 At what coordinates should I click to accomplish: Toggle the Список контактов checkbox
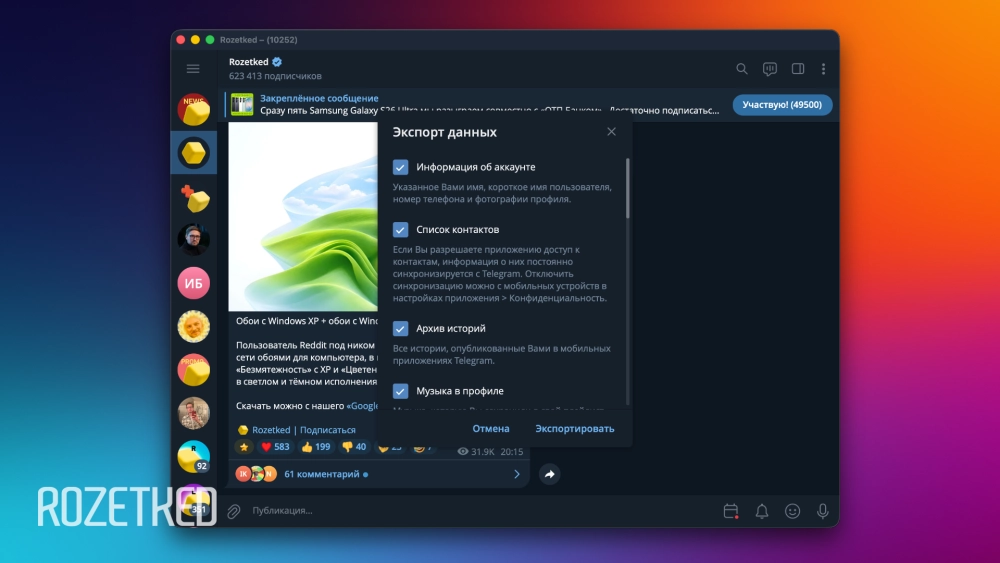[x=400, y=229]
